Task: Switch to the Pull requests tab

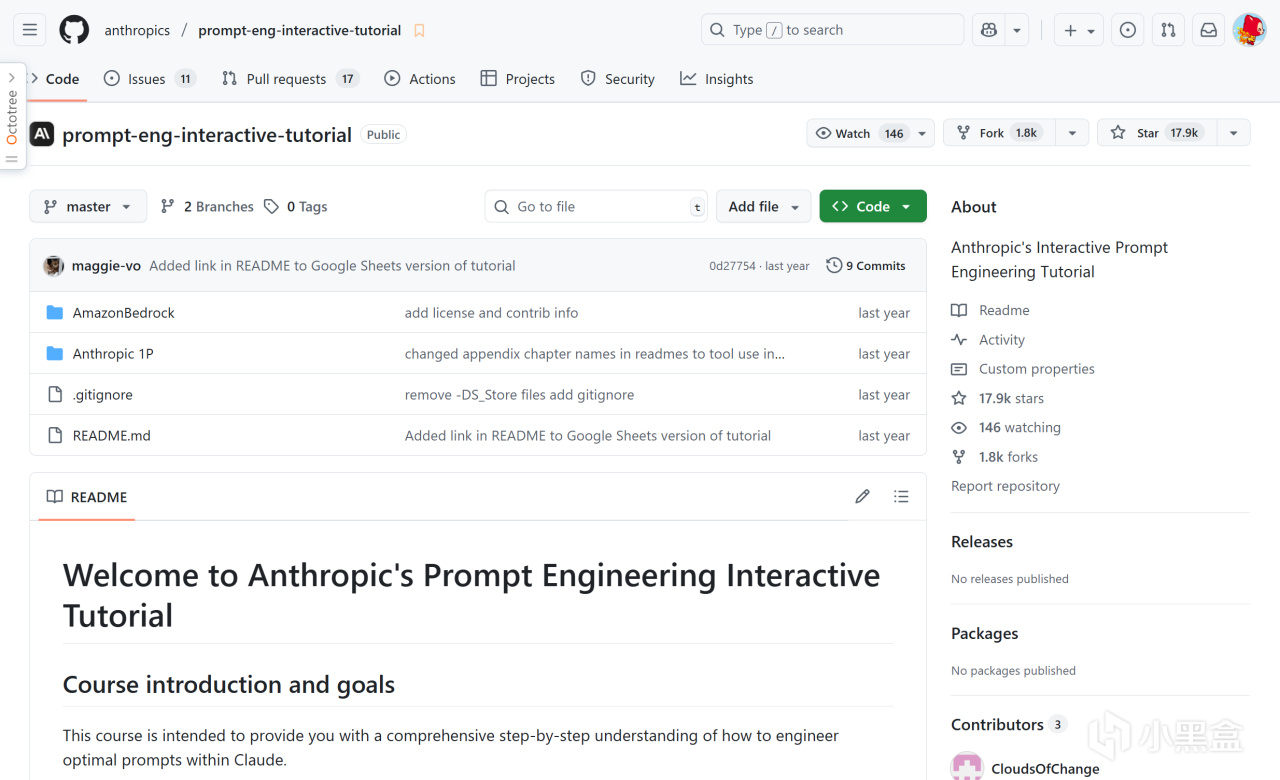Action: pyautogui.click(x=290, y=79)
